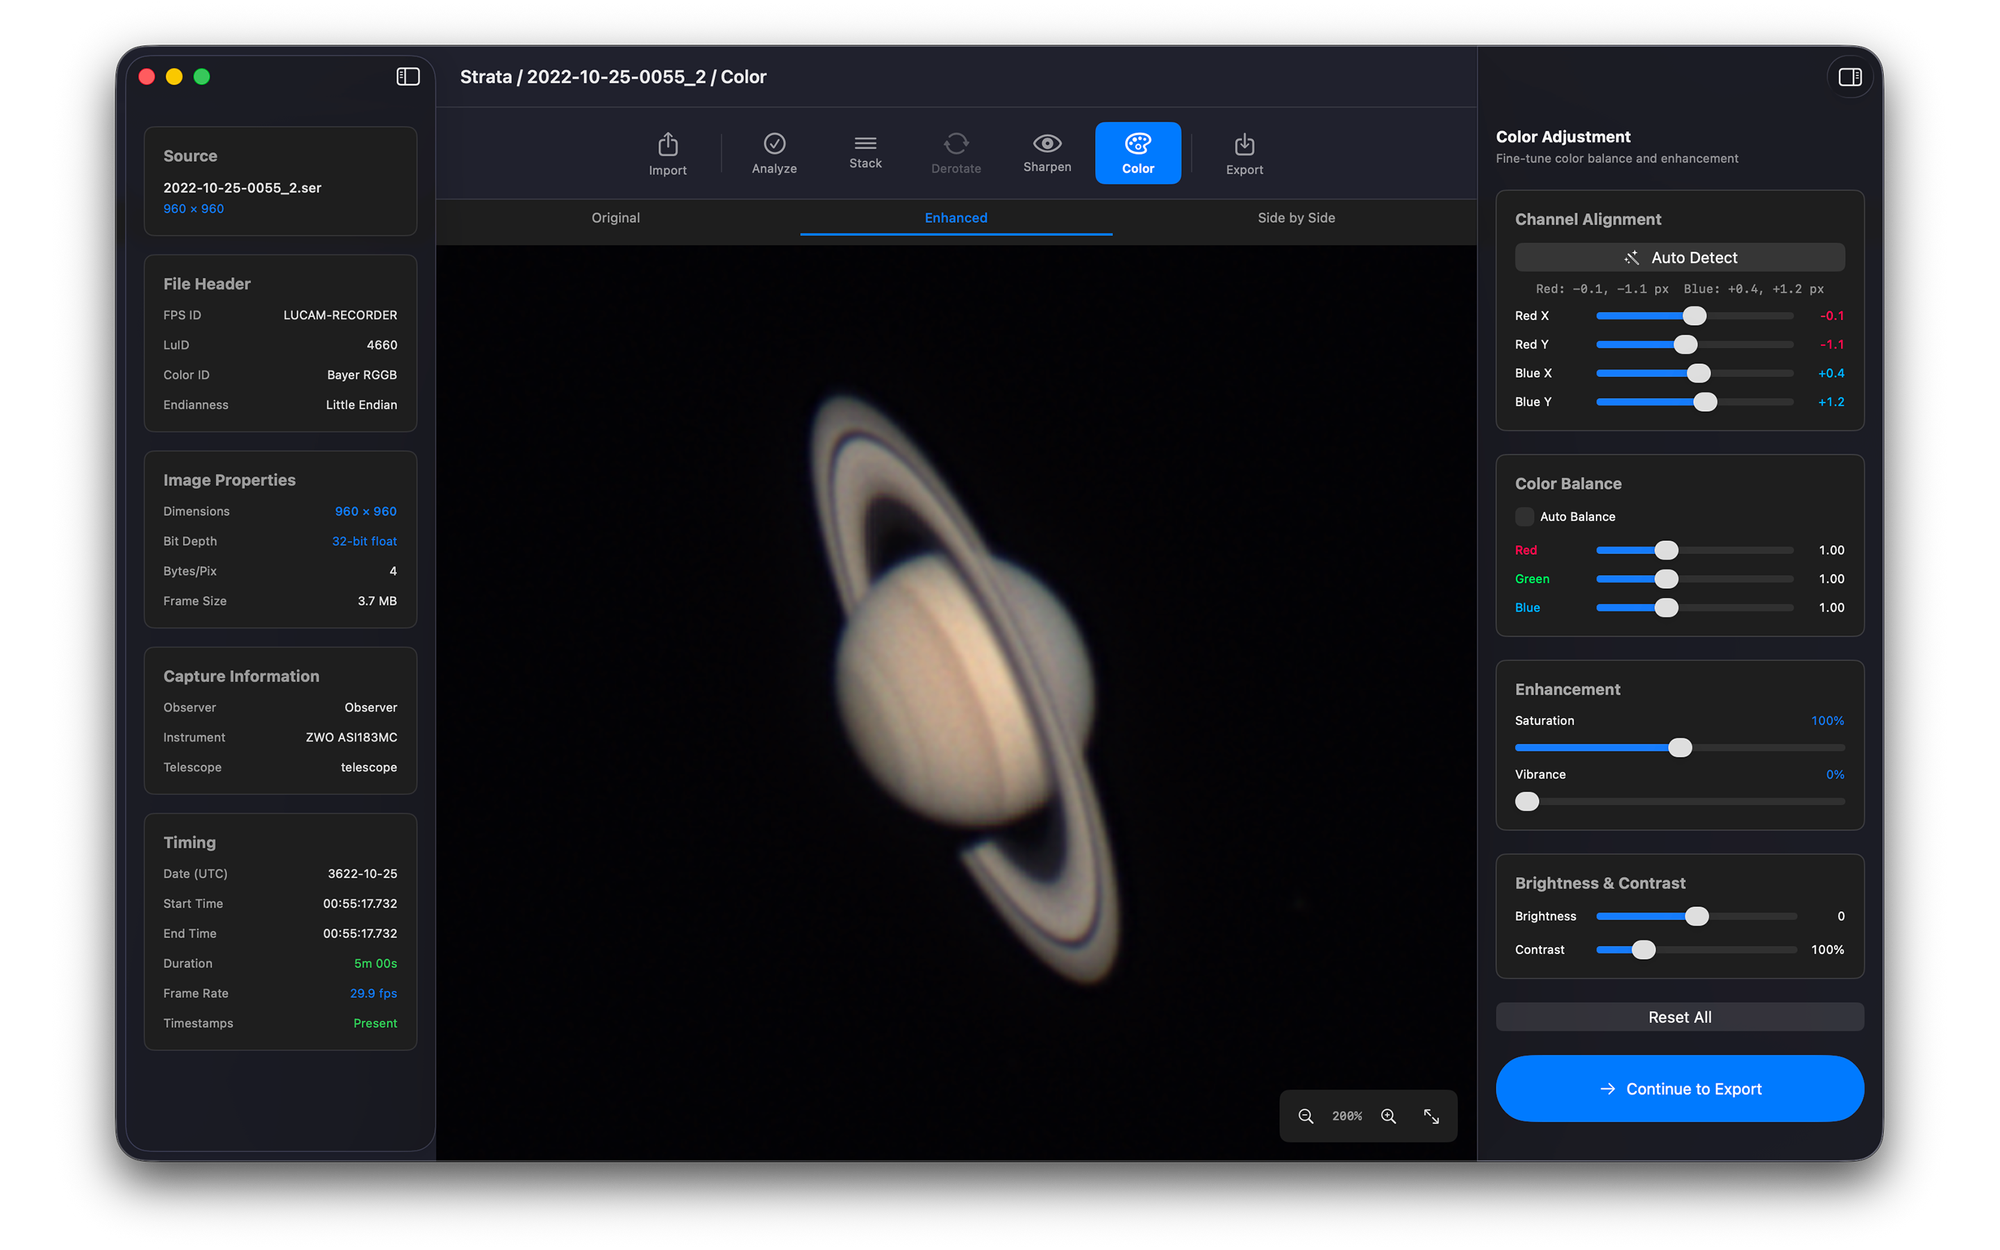This screenshot has height=1250, width=2000.
Task: Click the zoom in magnifier icon
Action: pos(1389,1116)
